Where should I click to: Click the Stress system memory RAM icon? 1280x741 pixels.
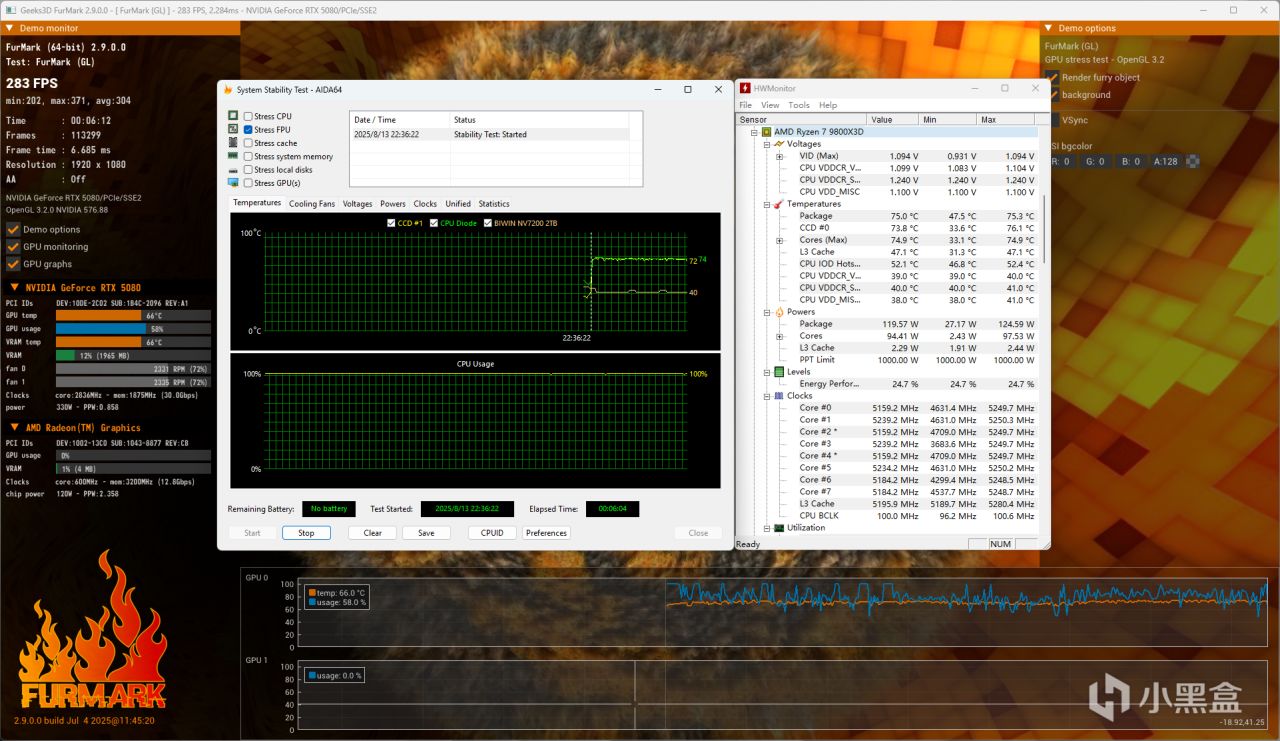point(233,156)
